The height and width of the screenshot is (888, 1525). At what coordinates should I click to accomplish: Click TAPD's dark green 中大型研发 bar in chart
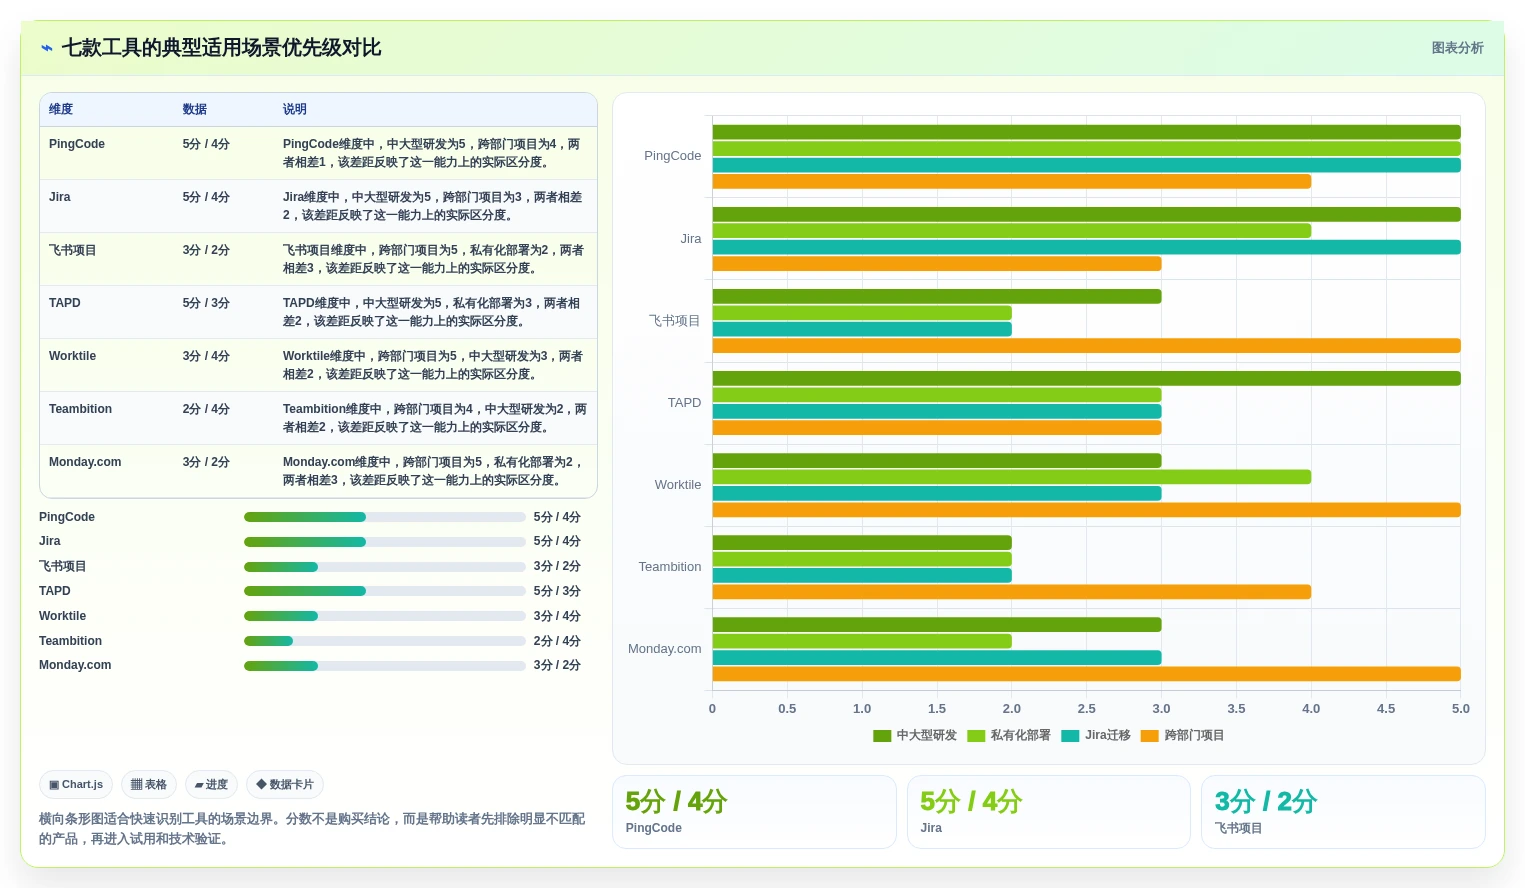1086,378
